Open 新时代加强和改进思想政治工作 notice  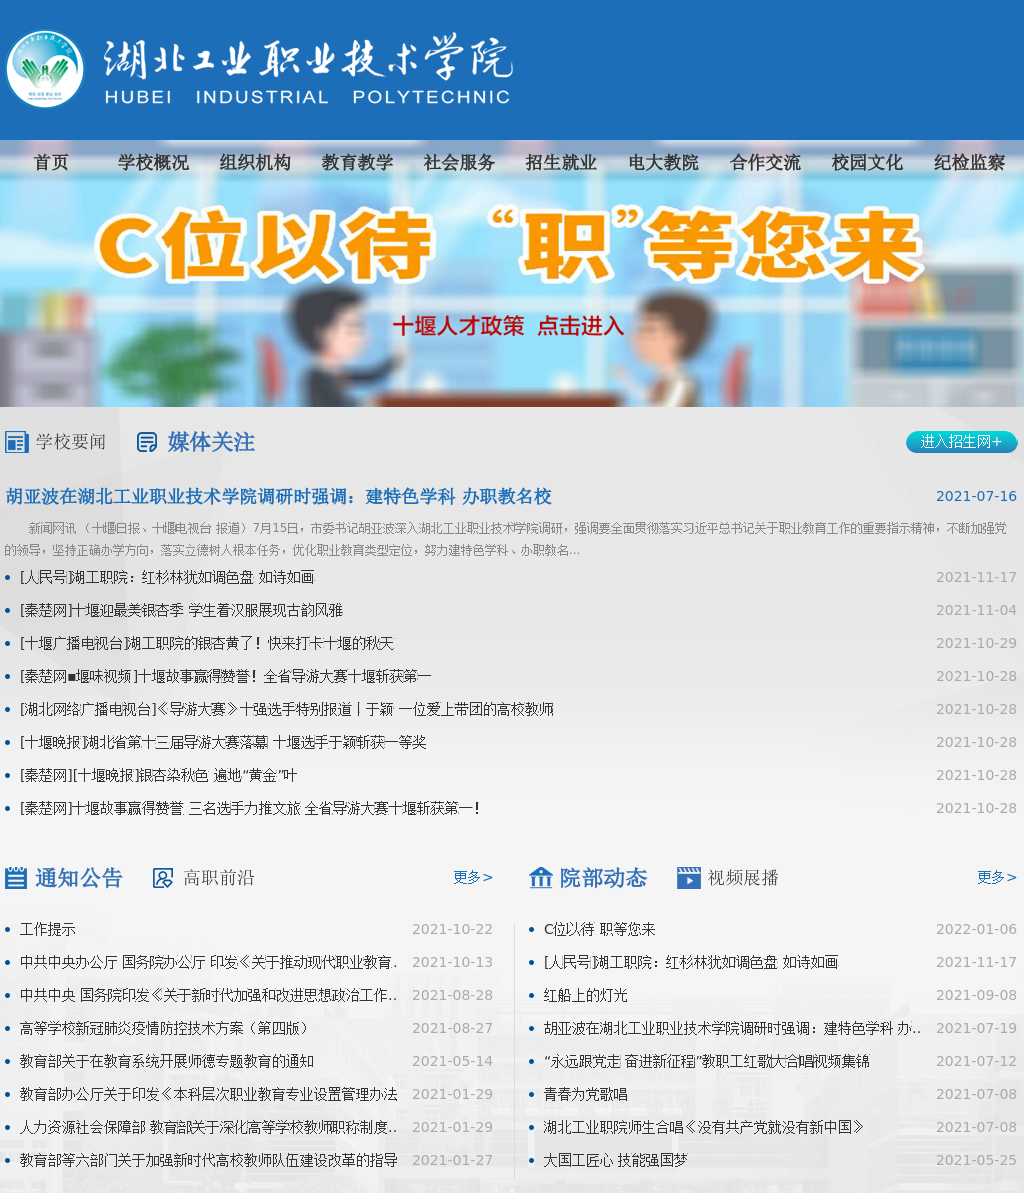coord(209,995)
